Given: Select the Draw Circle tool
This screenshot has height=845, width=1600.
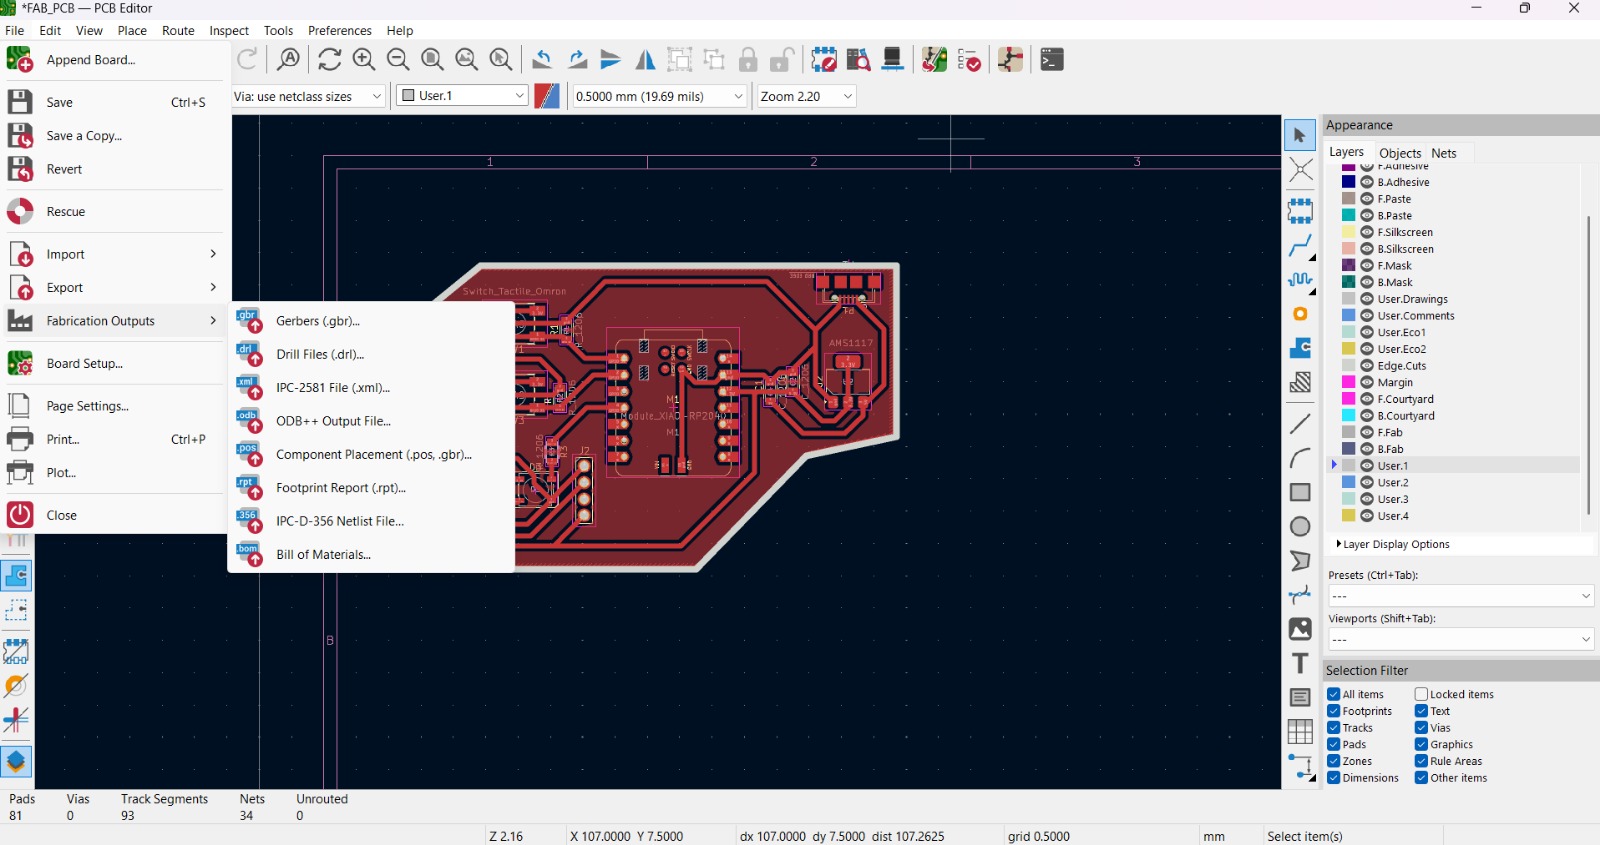Looking at the screenshot, I should pos(1300,527).
